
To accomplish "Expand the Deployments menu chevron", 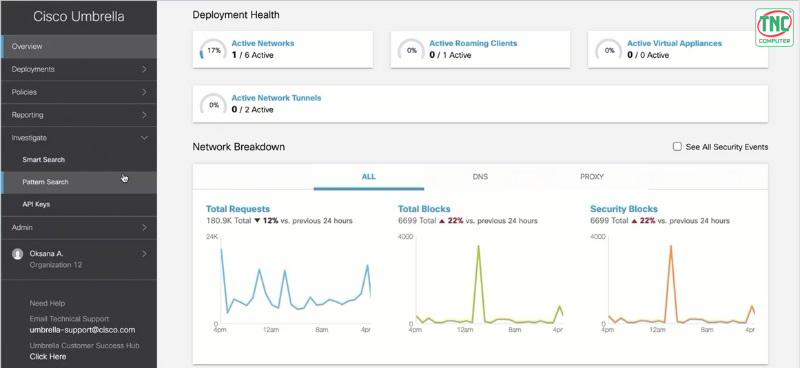I will 144,69.
